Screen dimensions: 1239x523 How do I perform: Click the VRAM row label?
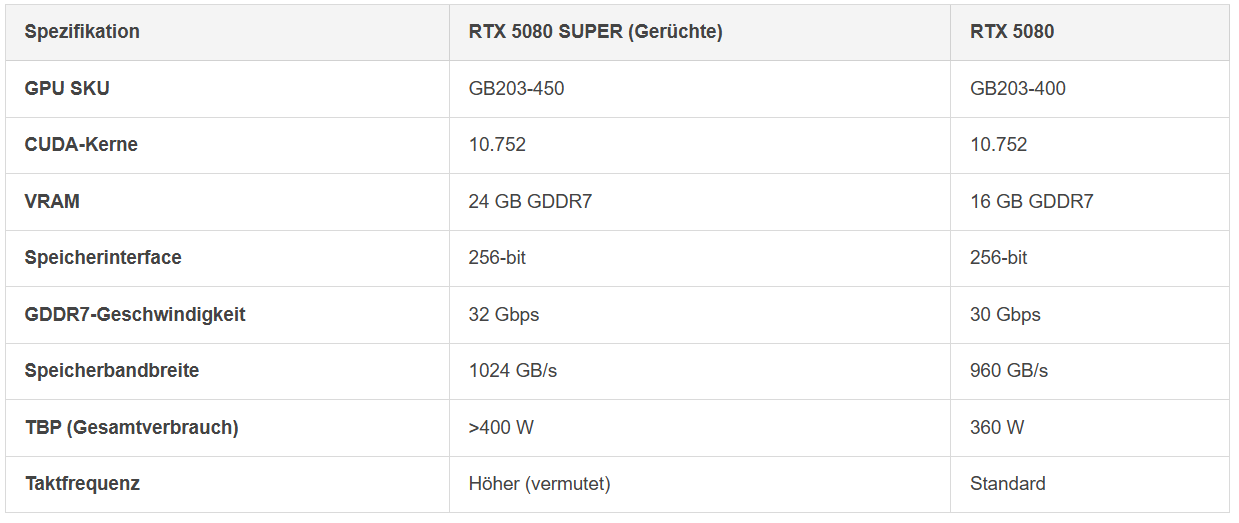click(x=52, y=201)
